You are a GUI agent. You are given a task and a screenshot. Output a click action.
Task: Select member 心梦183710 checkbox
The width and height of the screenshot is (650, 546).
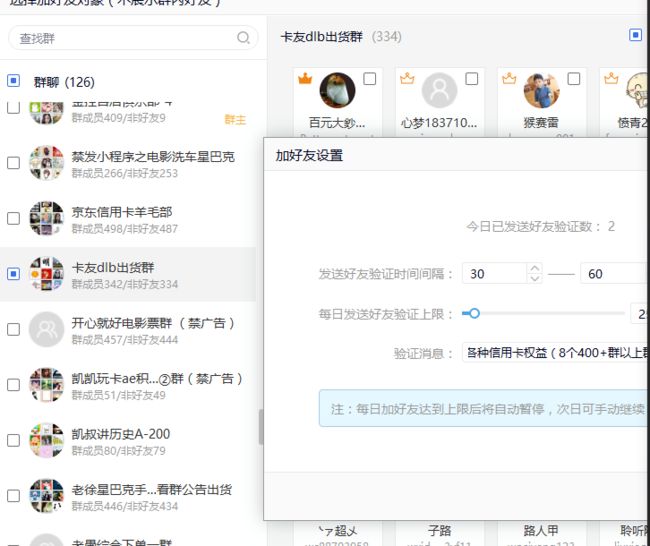471,78
